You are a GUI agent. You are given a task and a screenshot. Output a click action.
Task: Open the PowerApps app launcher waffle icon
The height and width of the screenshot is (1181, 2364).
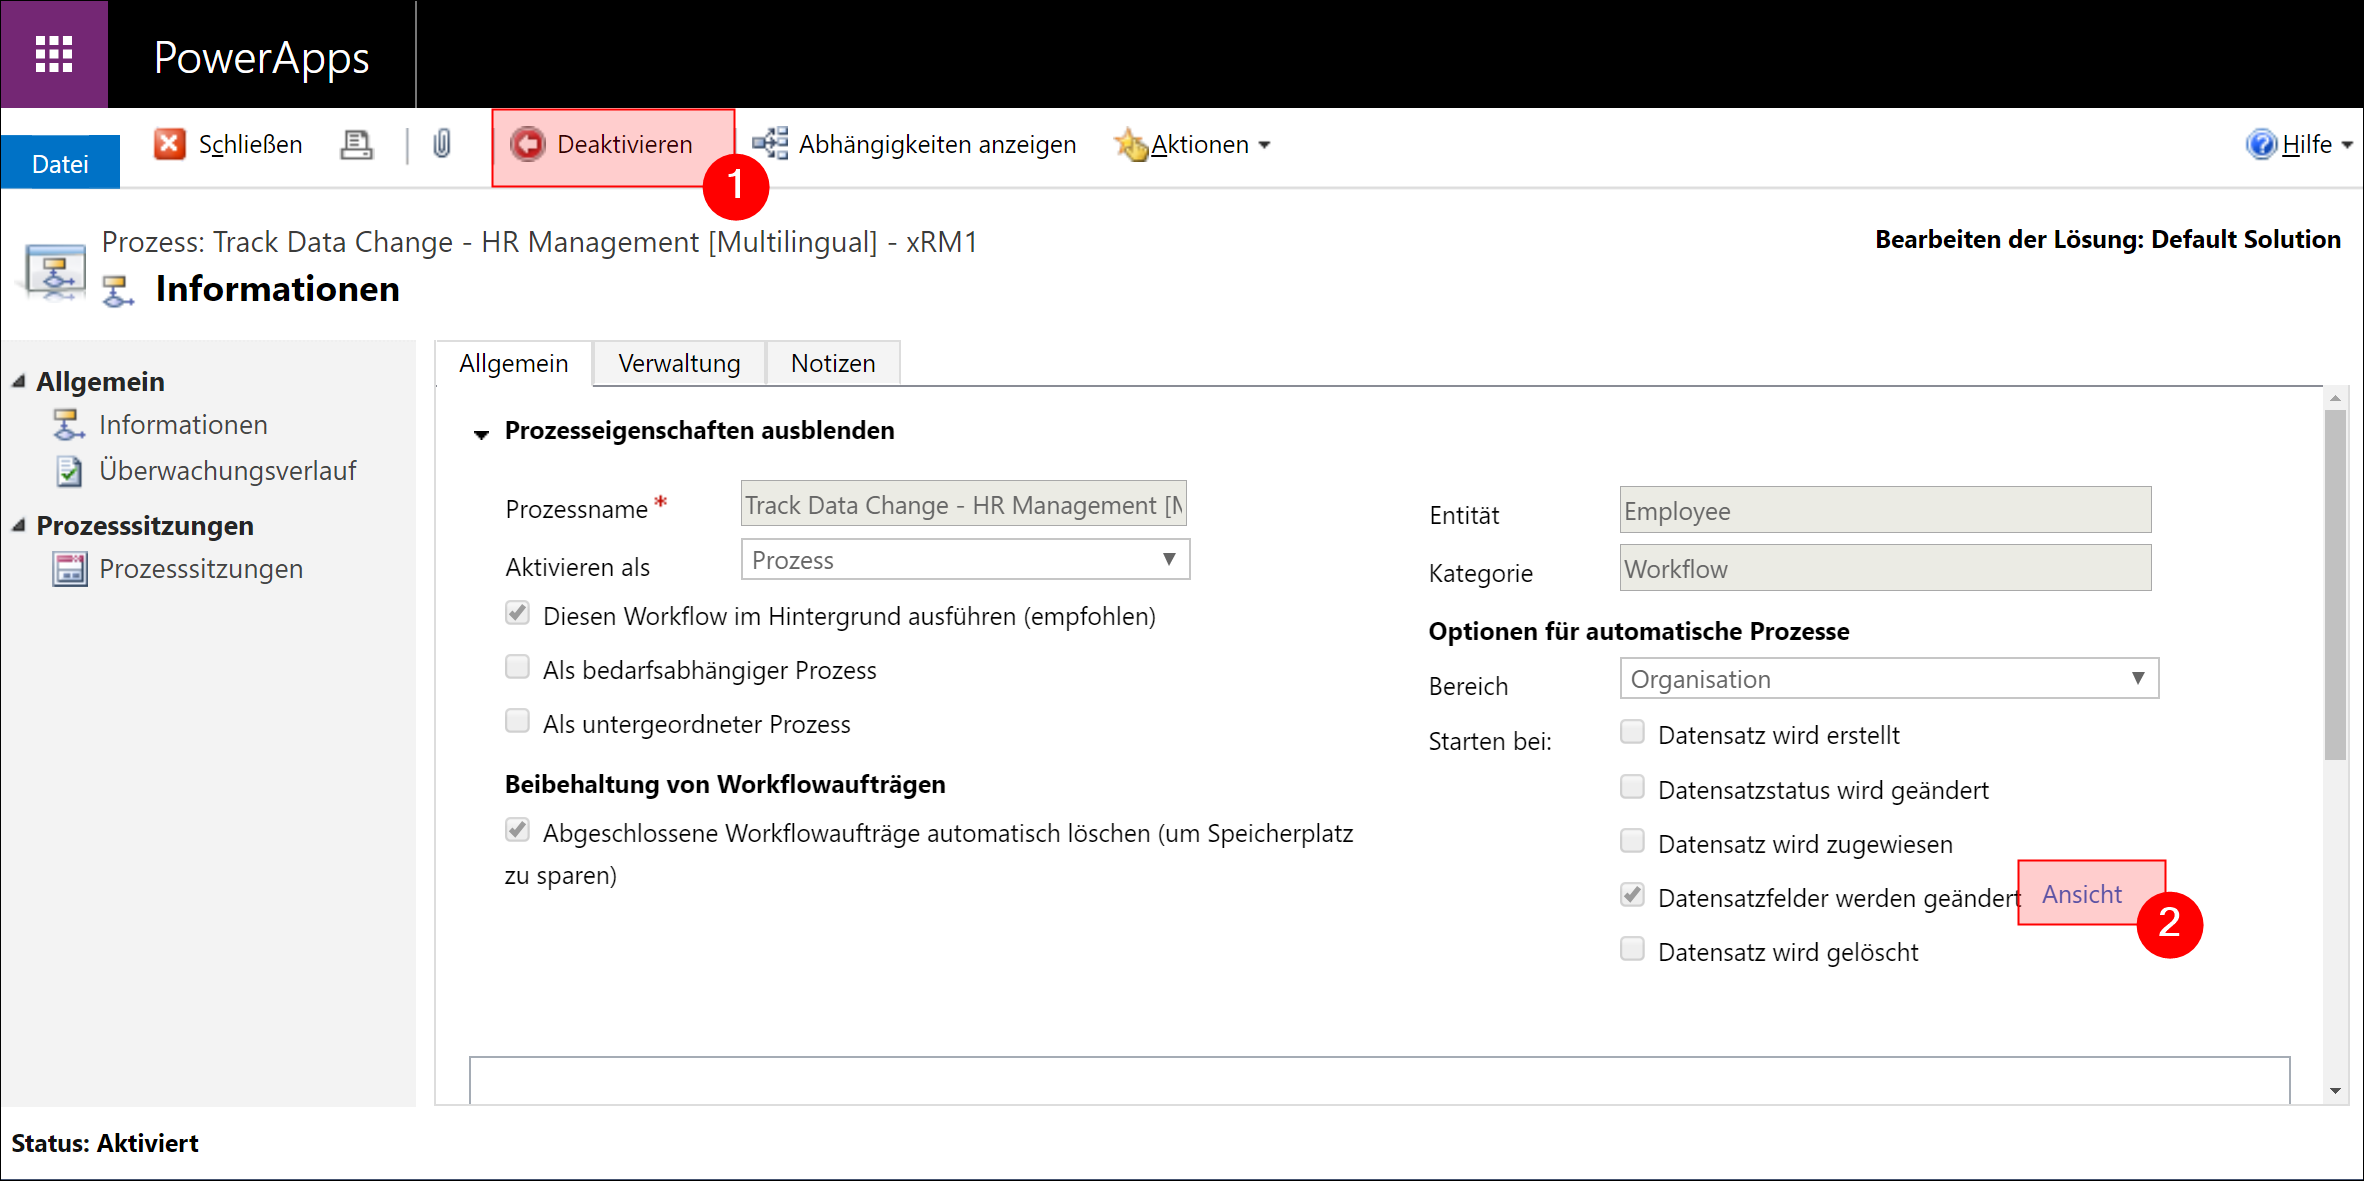tap(54, 54)
